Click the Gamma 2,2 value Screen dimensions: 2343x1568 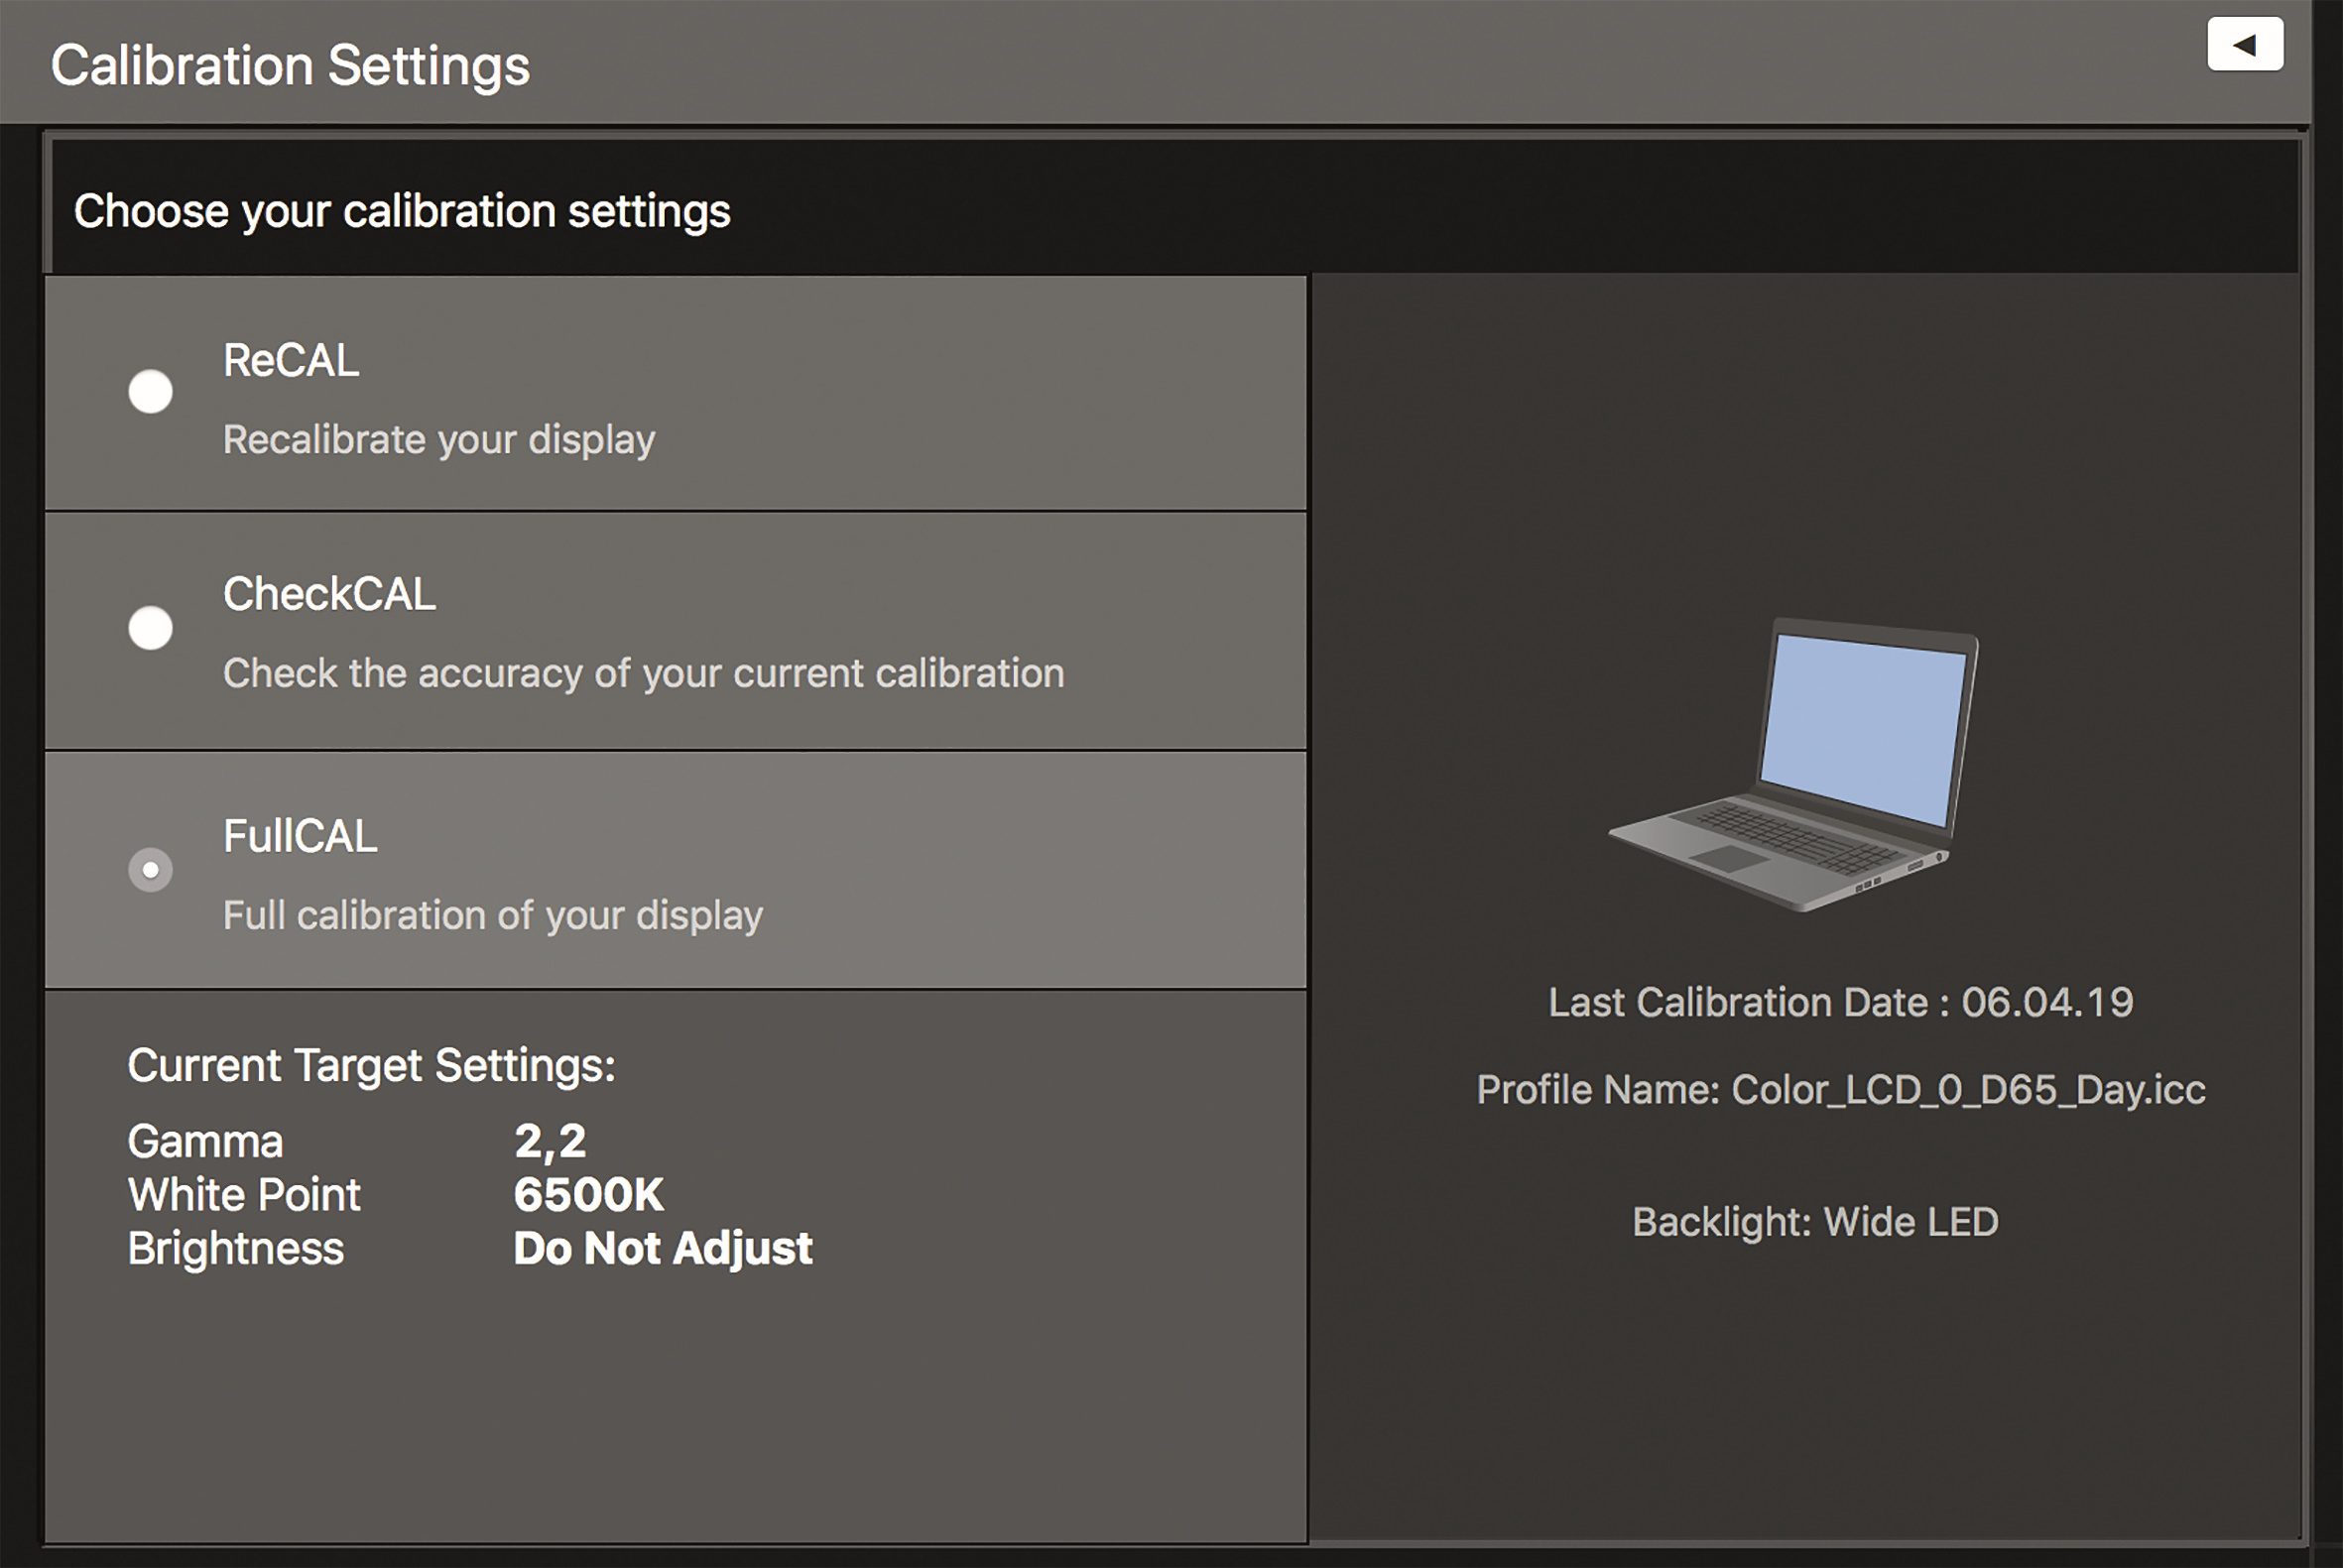550,1141
